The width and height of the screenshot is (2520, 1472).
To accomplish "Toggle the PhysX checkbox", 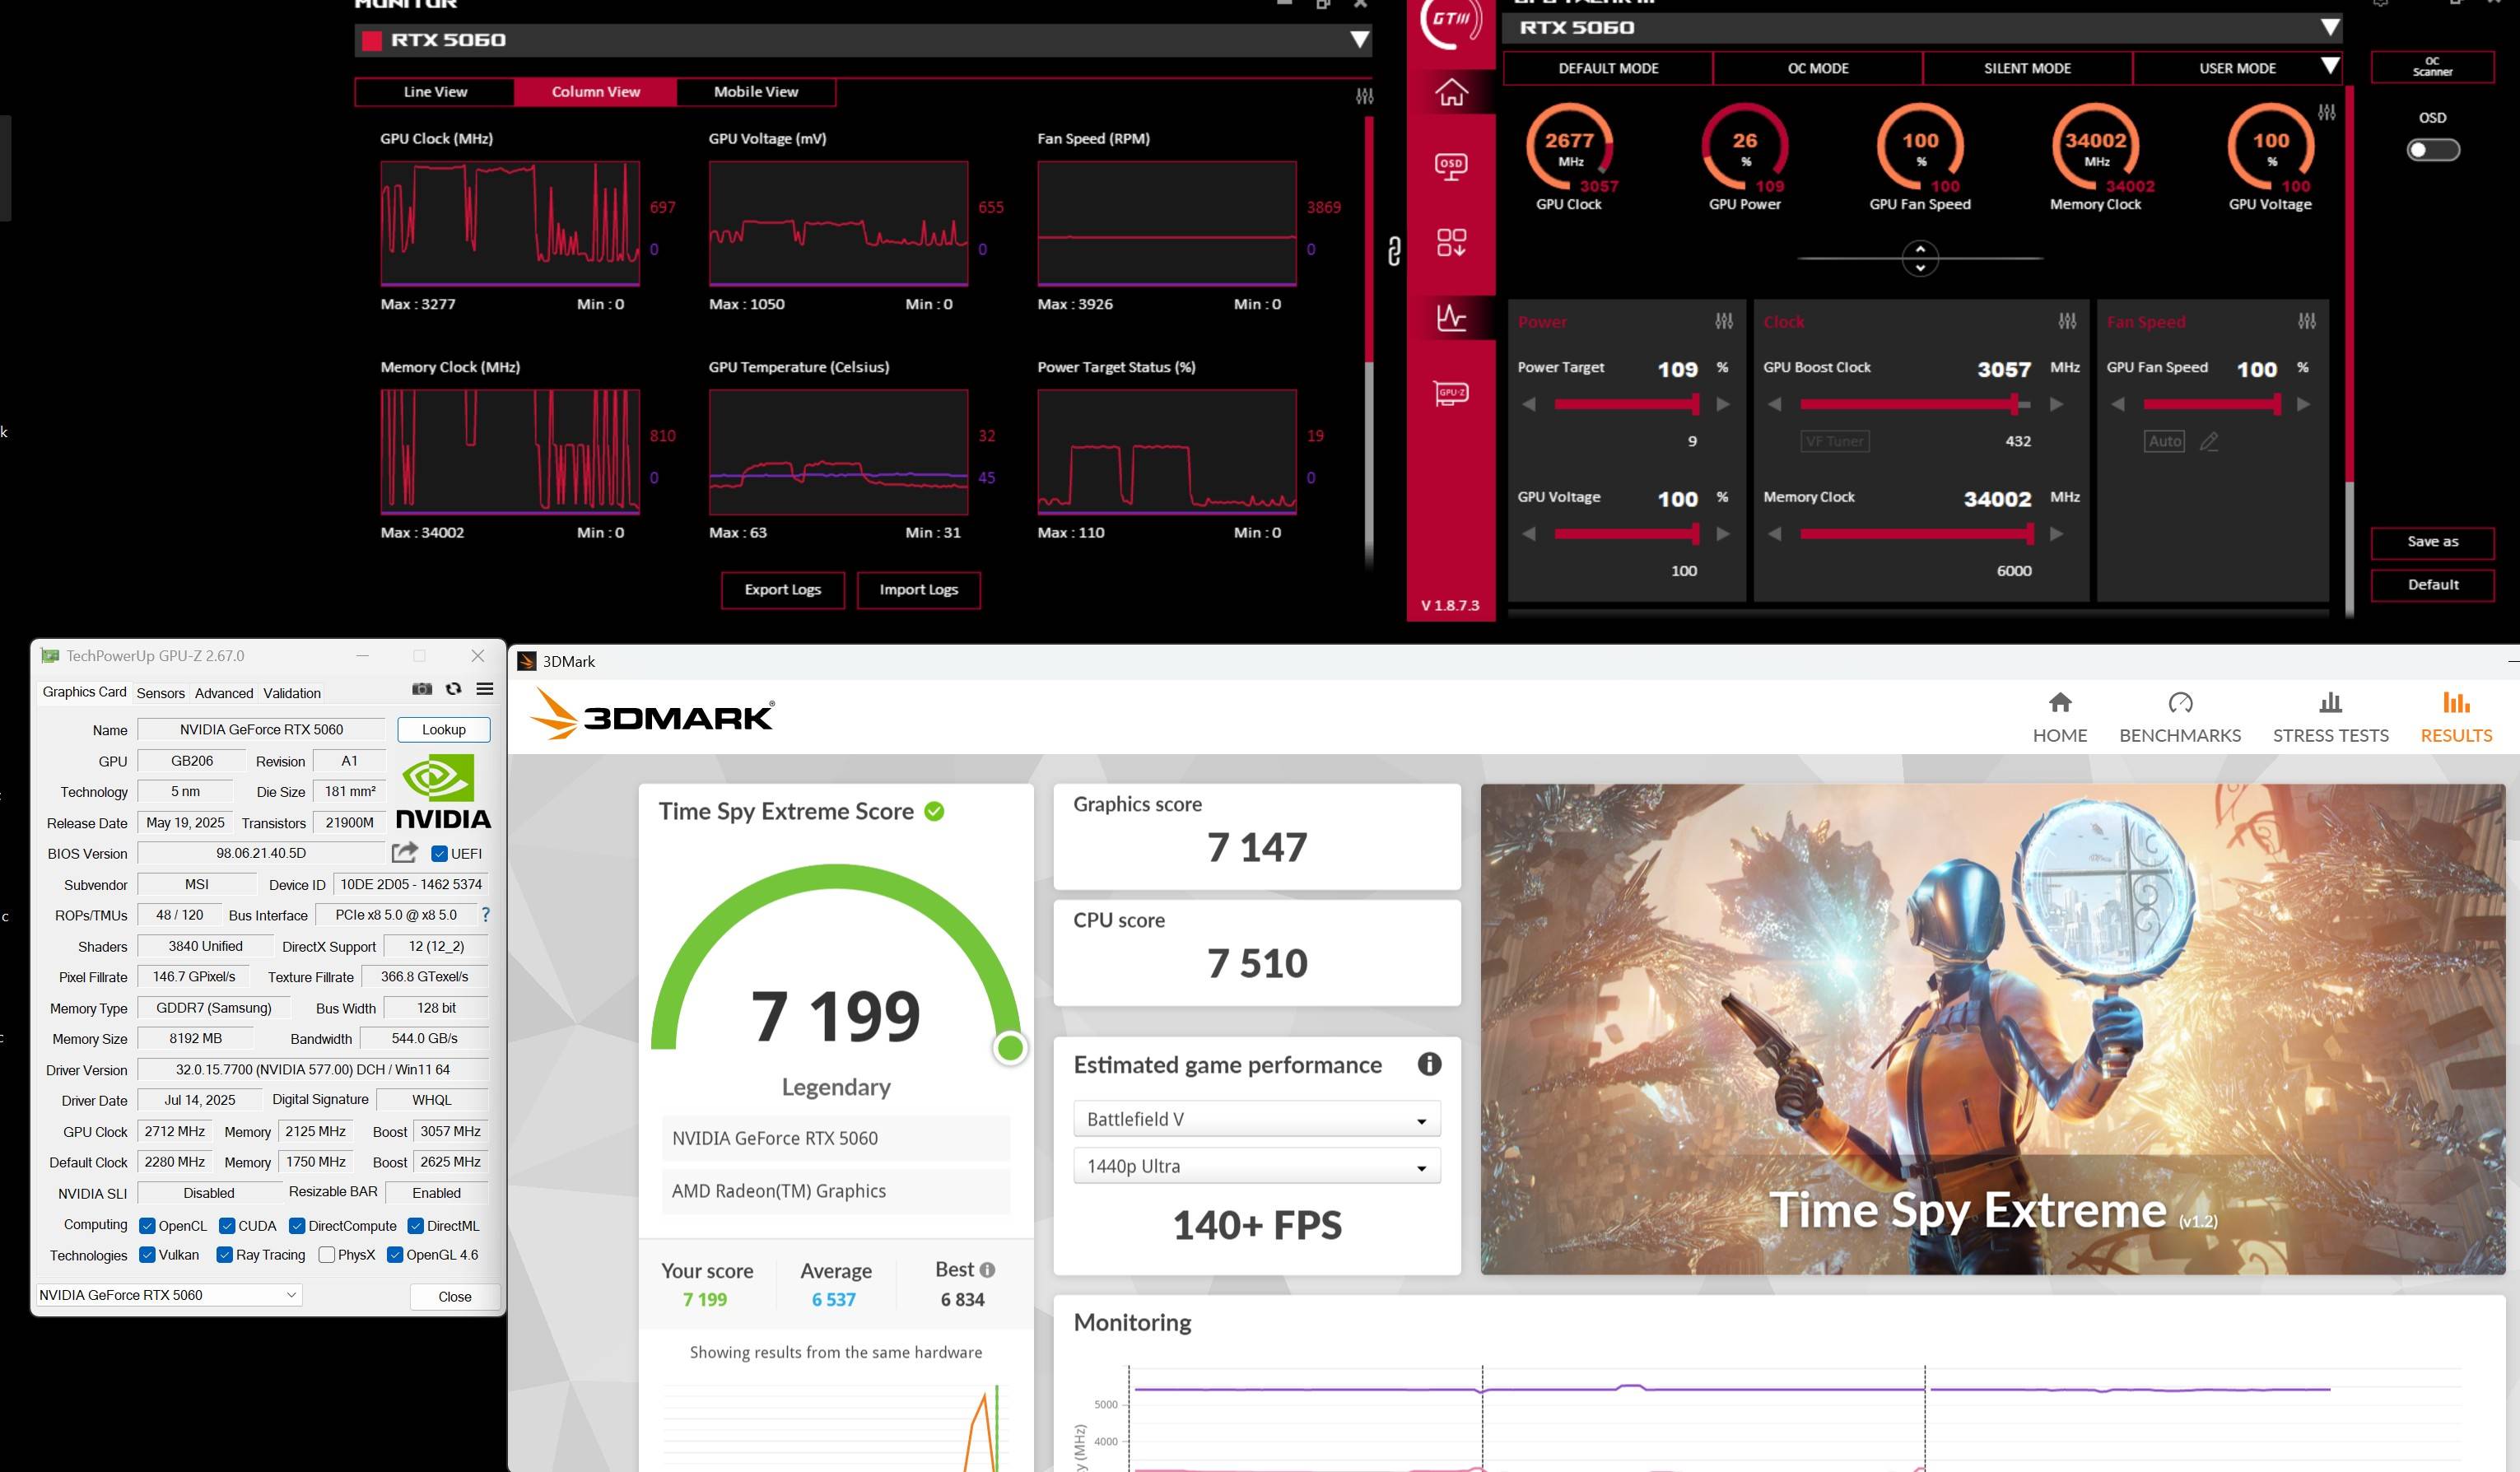I will point(326,1255).
